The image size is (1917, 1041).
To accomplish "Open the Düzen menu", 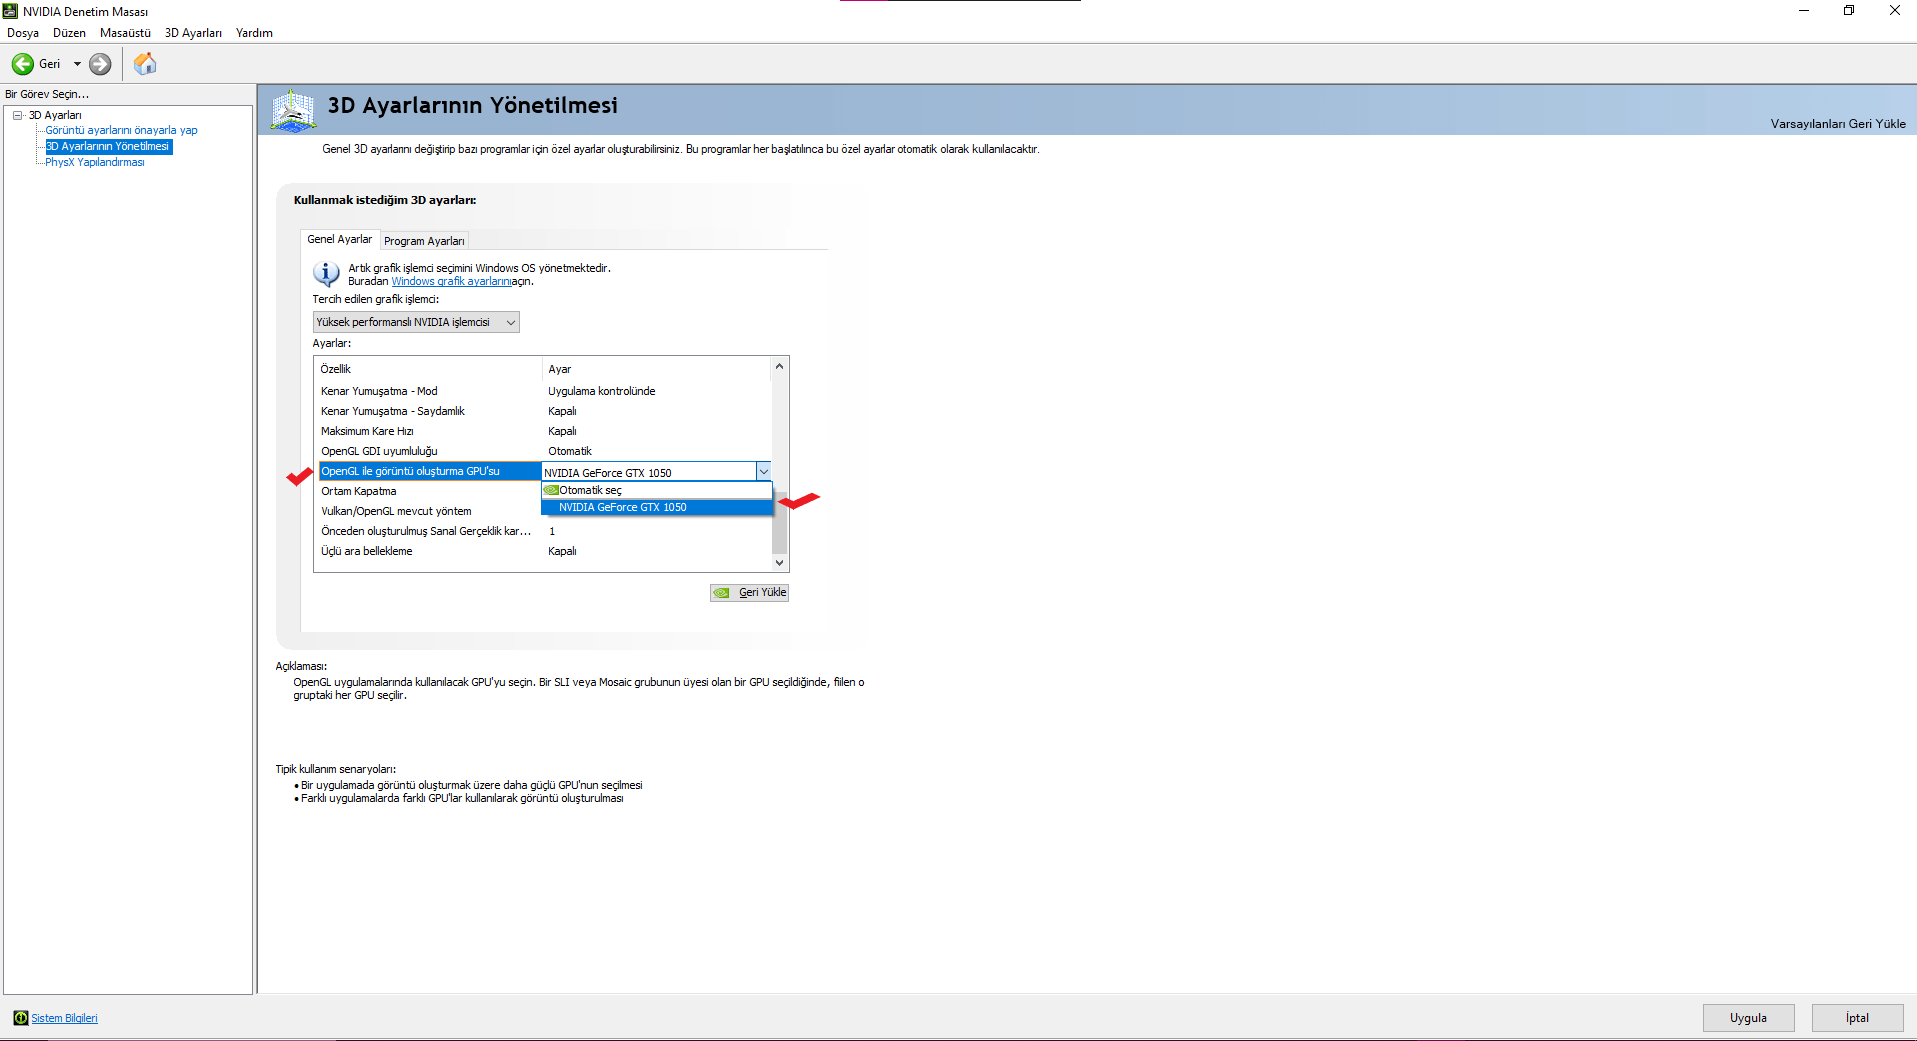I will [x=69, y=33].
